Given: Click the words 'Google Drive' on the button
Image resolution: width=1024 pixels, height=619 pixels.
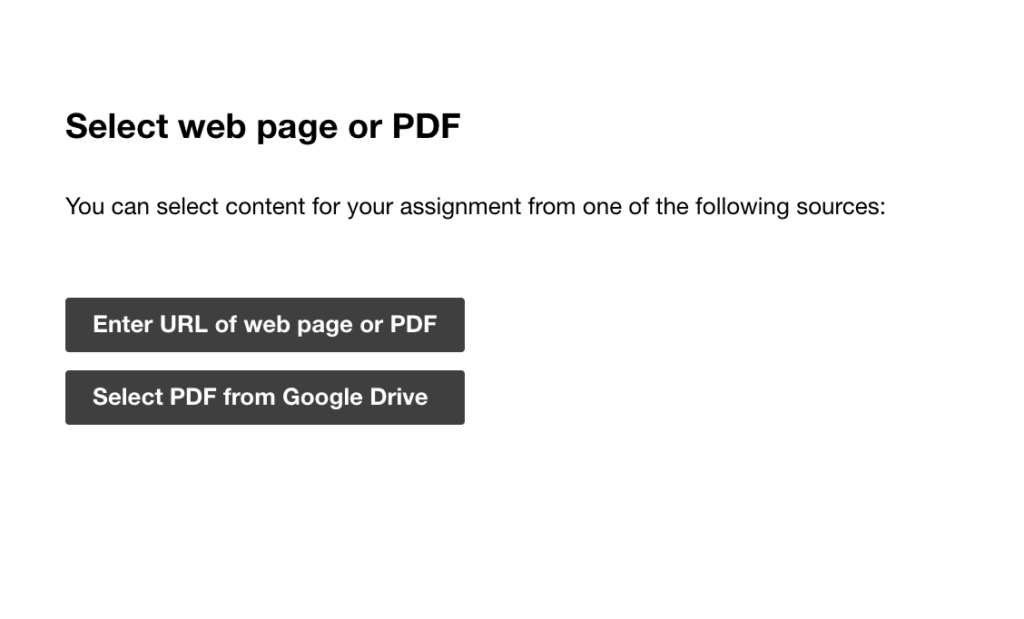Looking at the screenshot, I should coord(355,397).
